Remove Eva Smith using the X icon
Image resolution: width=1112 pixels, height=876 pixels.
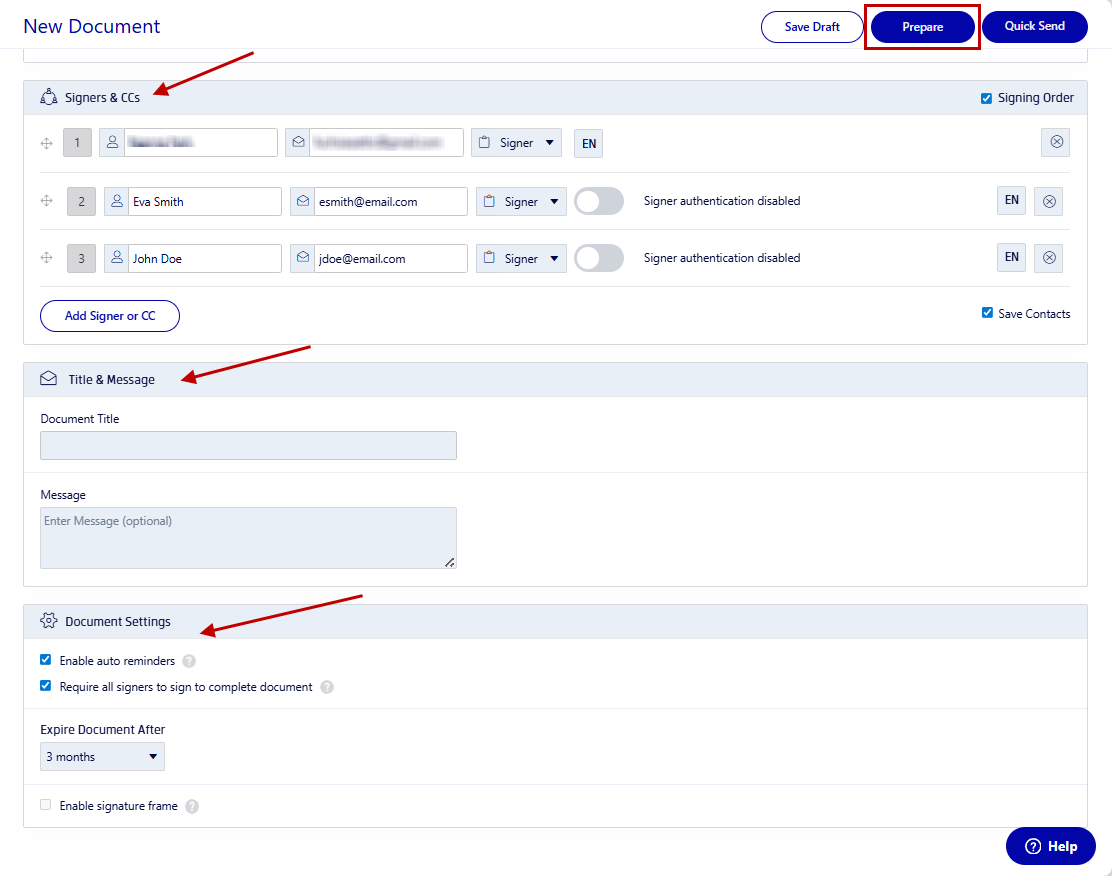(1048, 201)
